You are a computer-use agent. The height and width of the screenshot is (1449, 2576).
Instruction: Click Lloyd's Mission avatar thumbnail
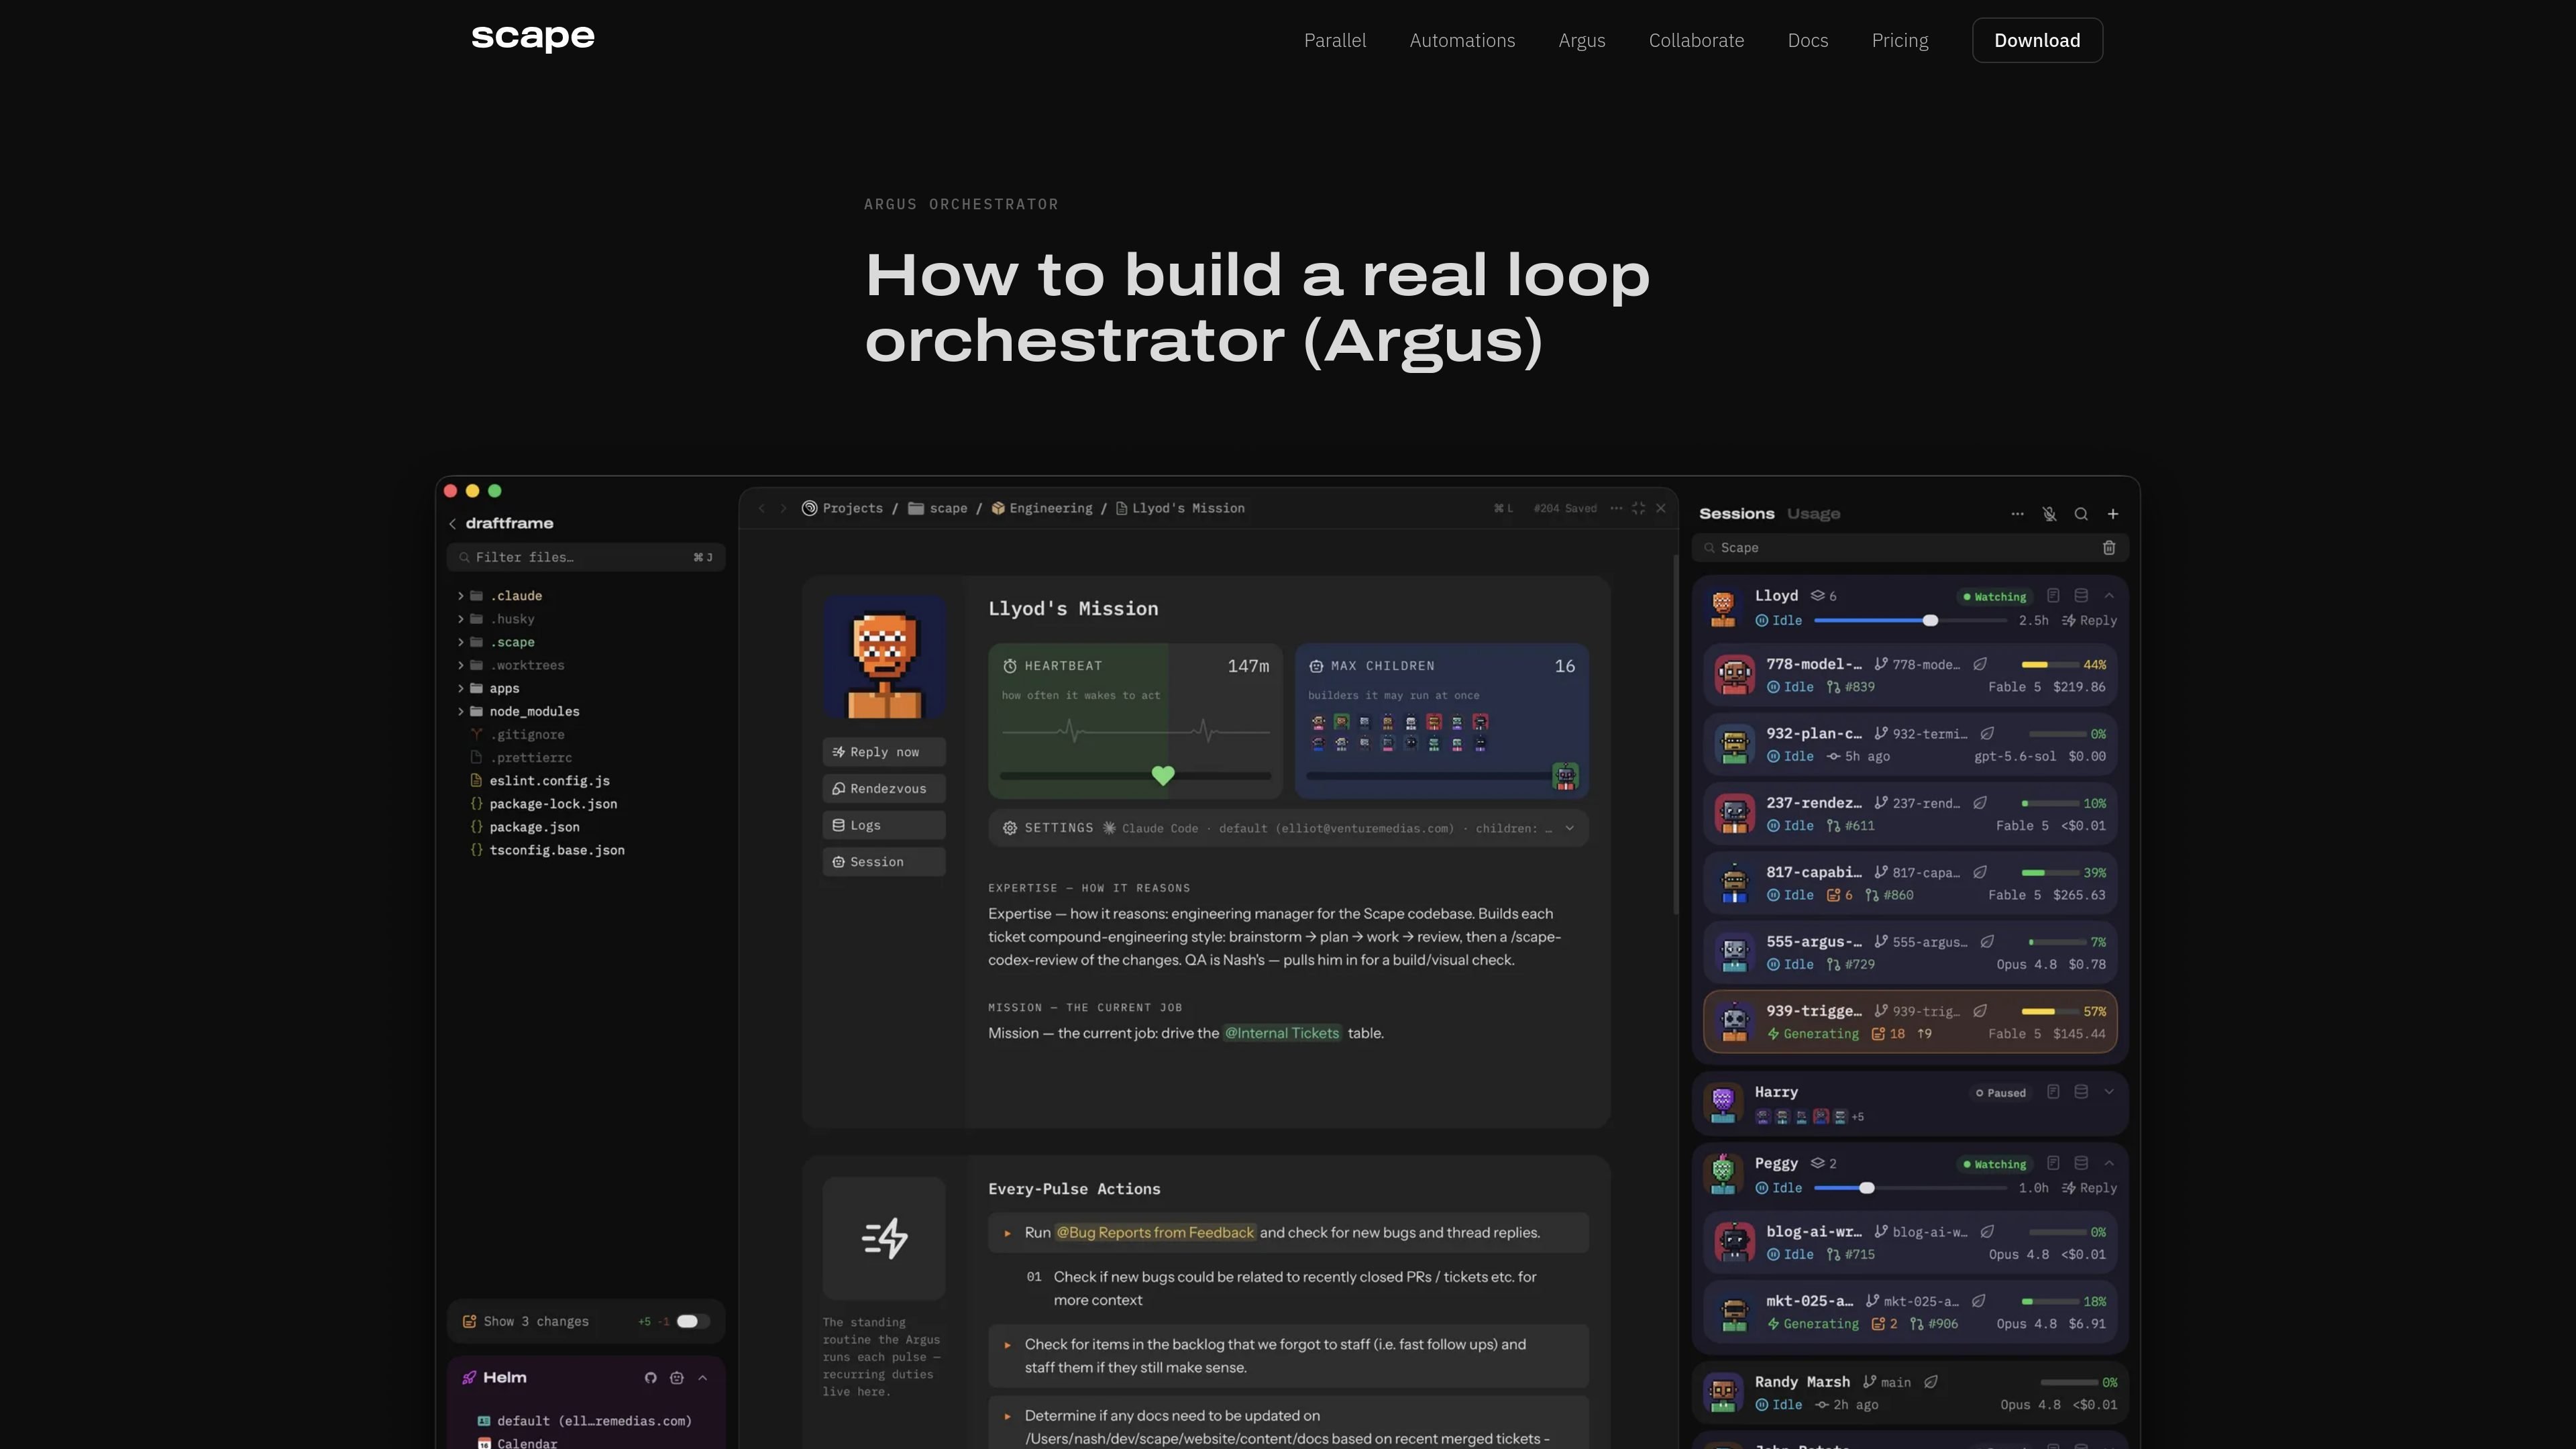point(884,657)
